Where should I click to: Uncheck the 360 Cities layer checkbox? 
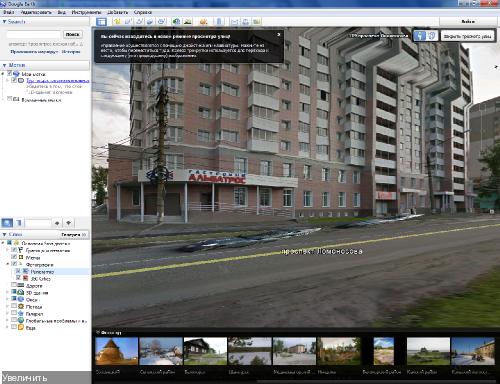click(x=19, y=278)
